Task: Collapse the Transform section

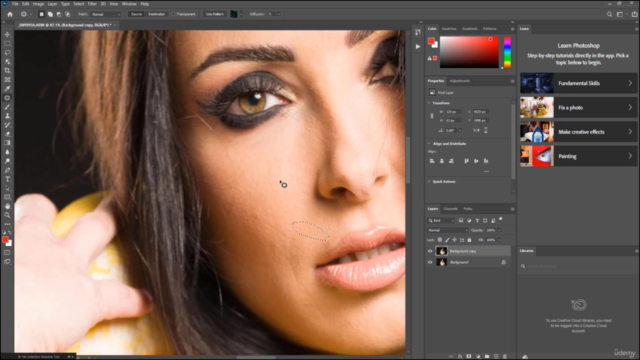Action: coord(429,103)
